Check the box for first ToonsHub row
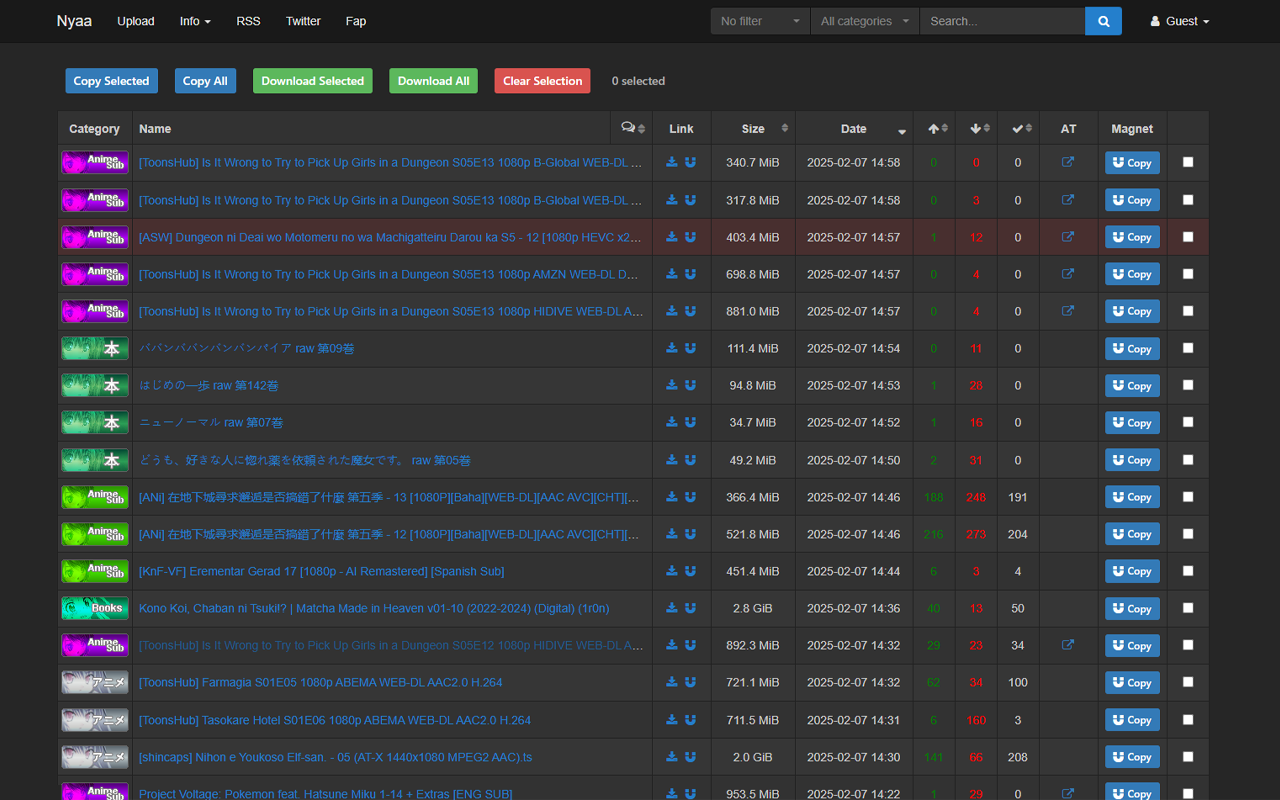This screenshot has height=800, width=1280. coord(1188,162)
